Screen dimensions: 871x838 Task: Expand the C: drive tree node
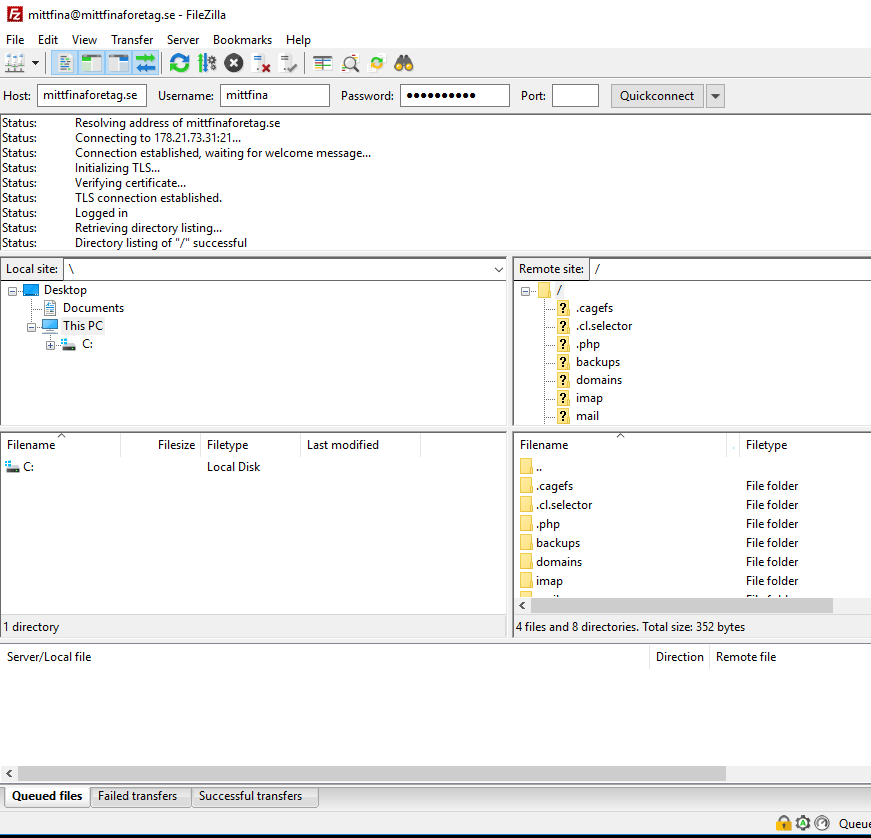tap(50, 345)
